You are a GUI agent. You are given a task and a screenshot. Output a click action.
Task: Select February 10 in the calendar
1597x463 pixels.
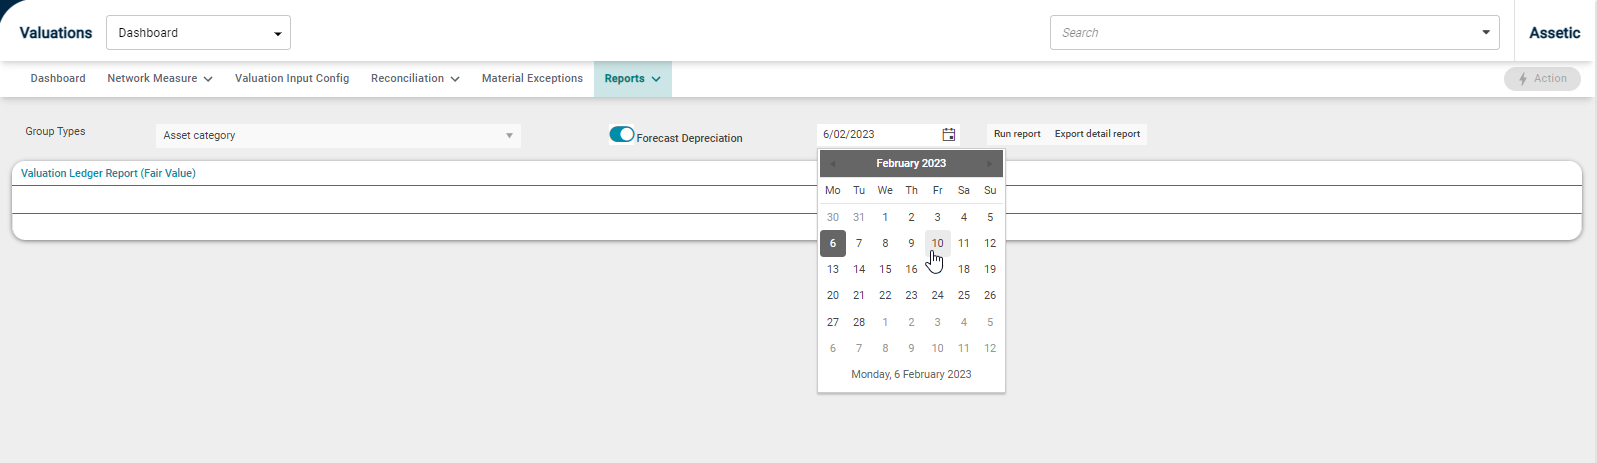937,243
